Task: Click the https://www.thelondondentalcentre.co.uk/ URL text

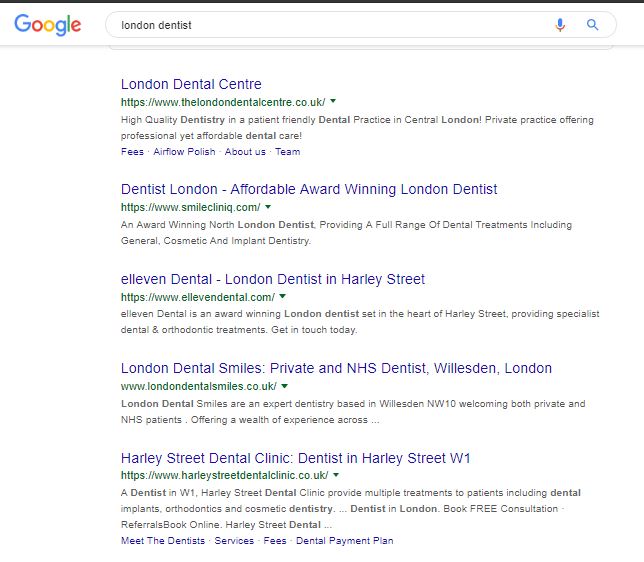Action: pyautogui.click(x=223, y=102)
